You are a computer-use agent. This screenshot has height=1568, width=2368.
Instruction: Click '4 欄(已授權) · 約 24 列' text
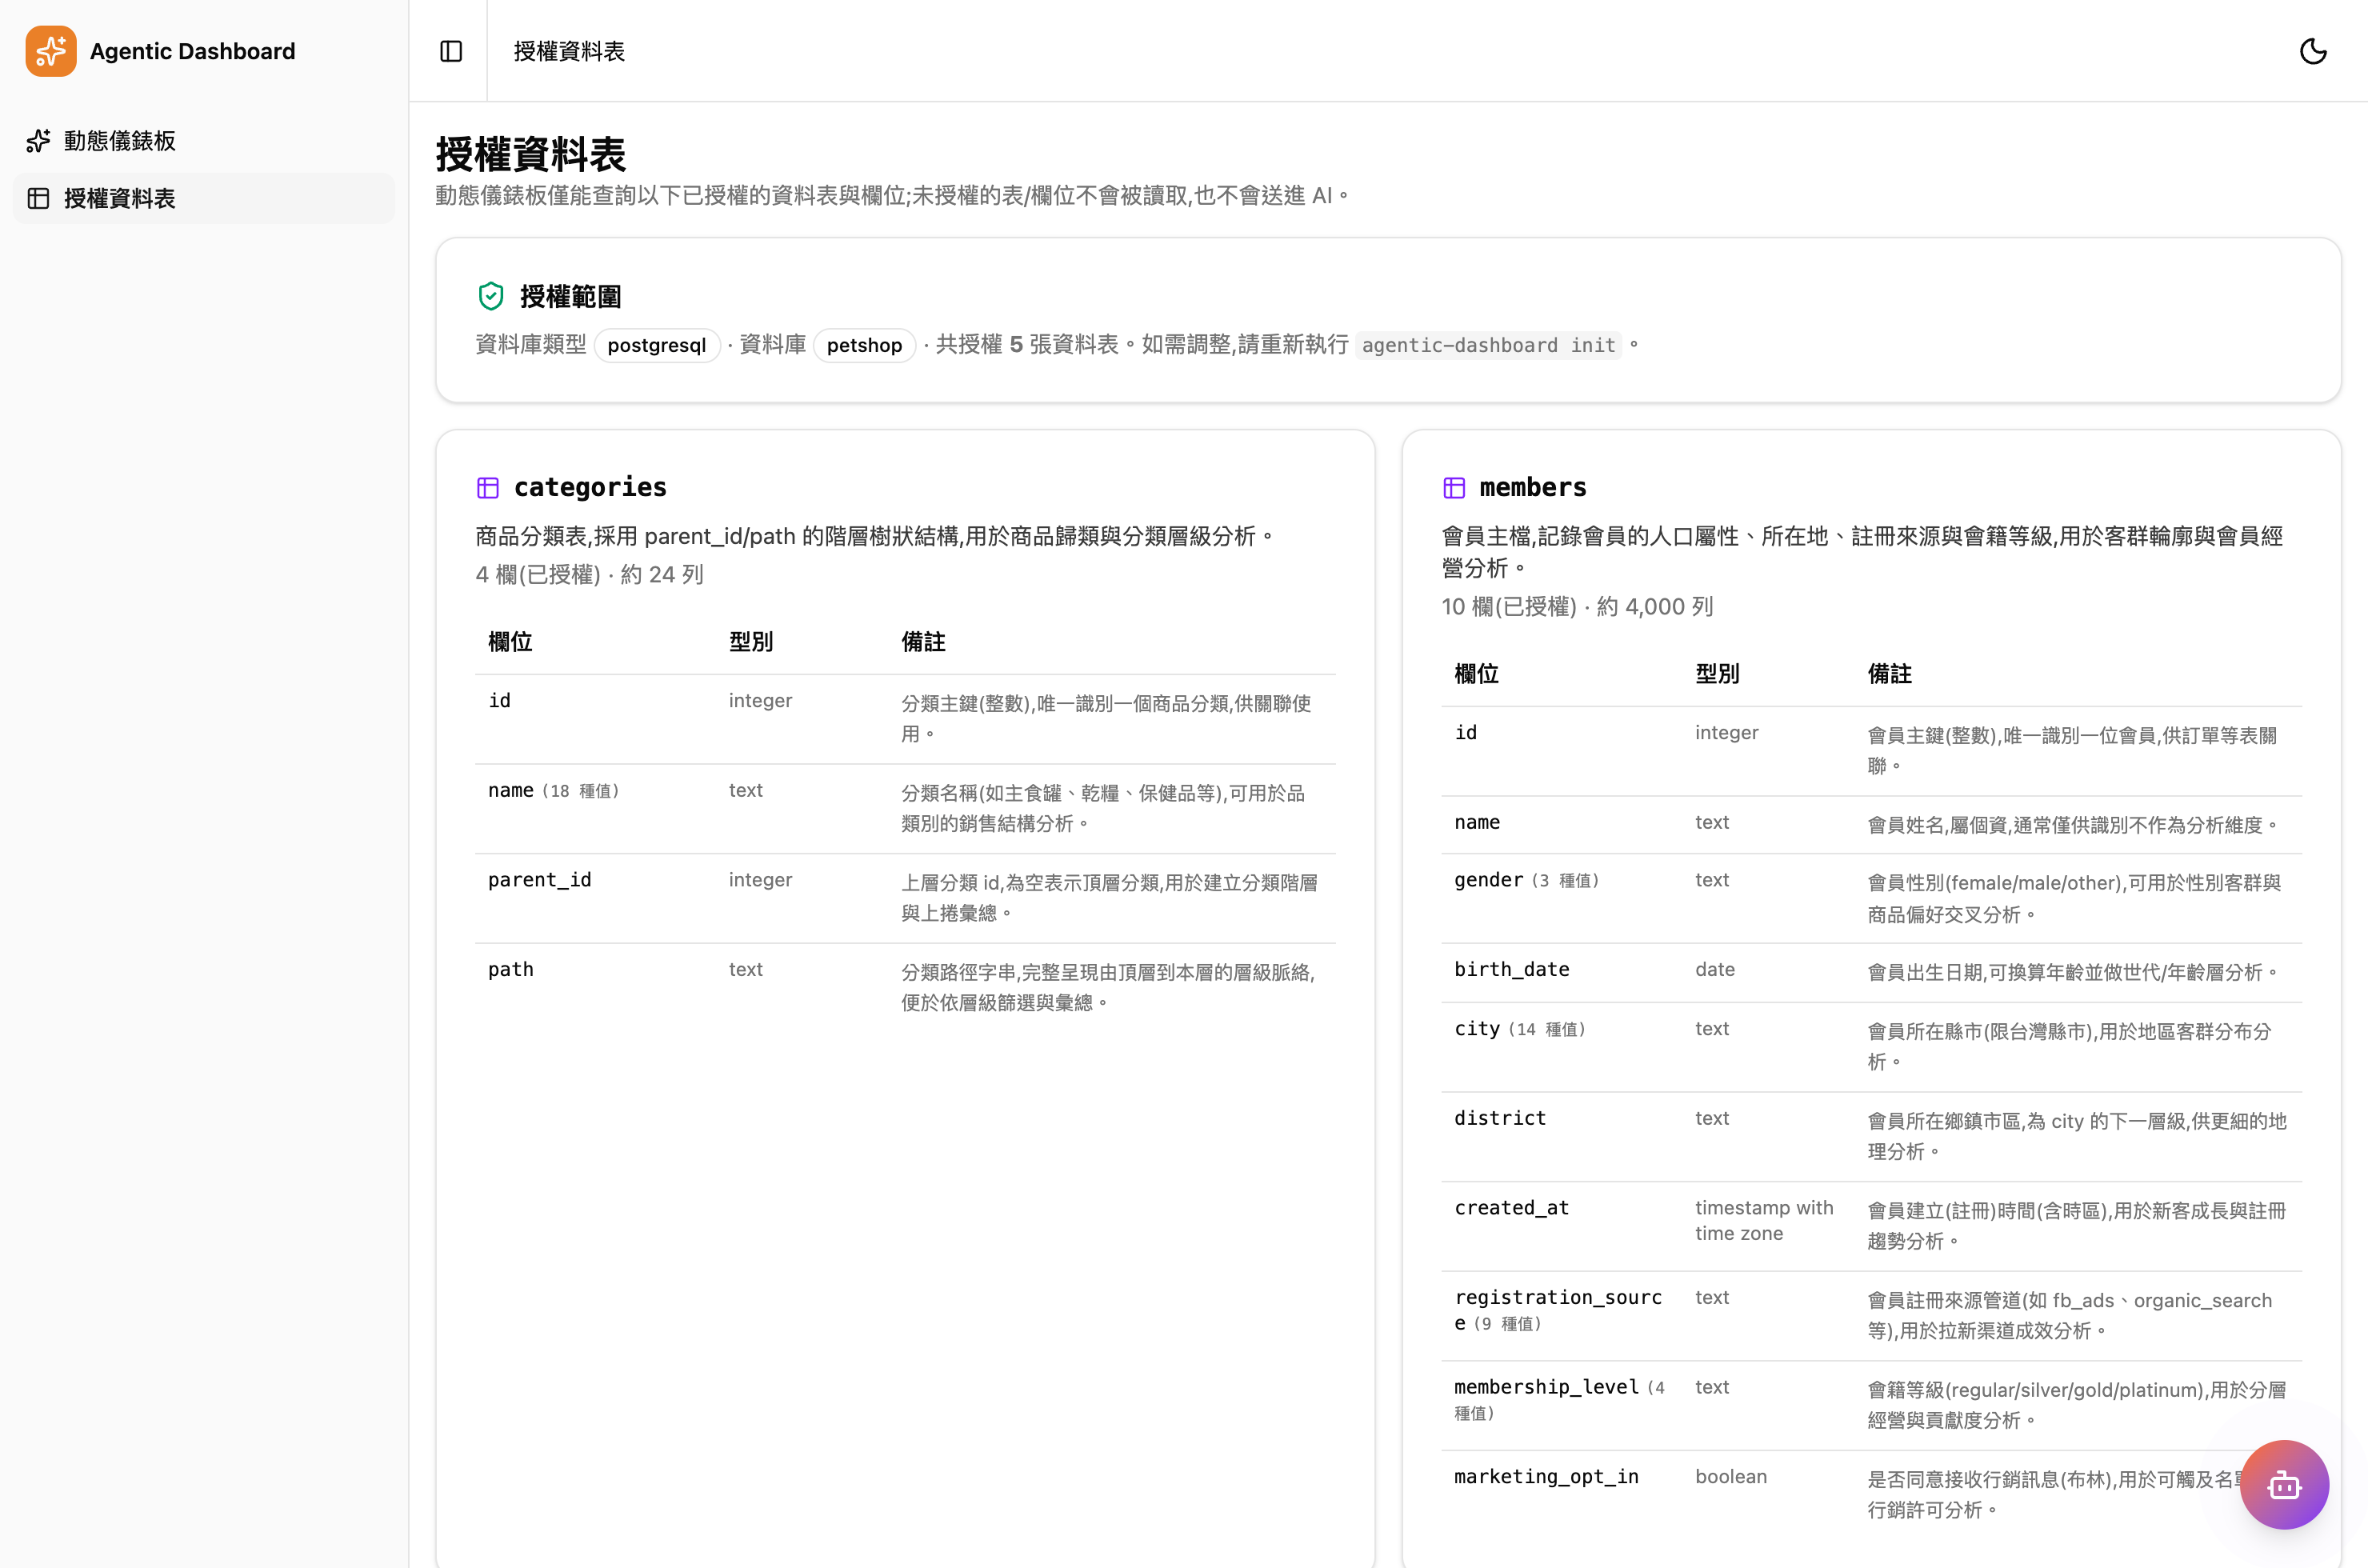(590, 574)
